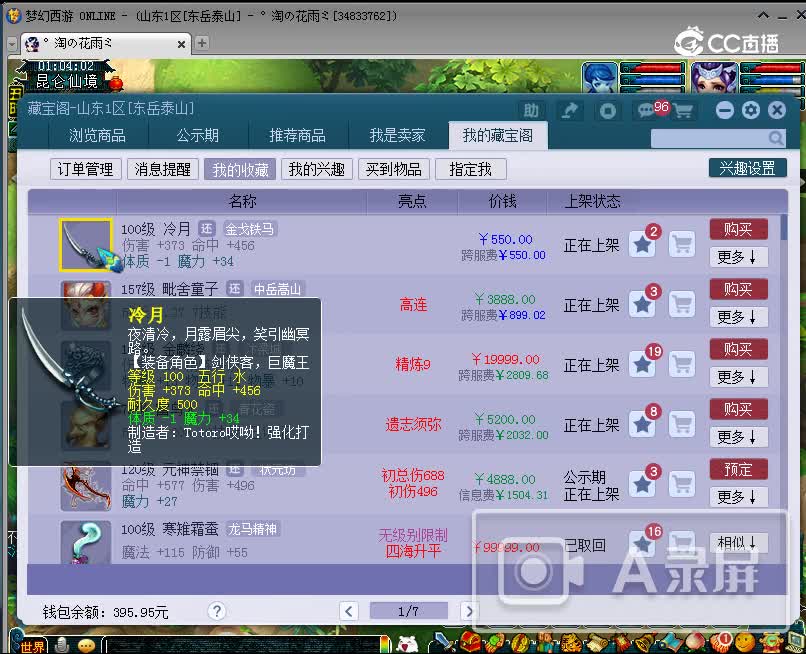Switch to 公示期 tab
The width and height of the screenshot is (806, 654).
pos(198,135)
